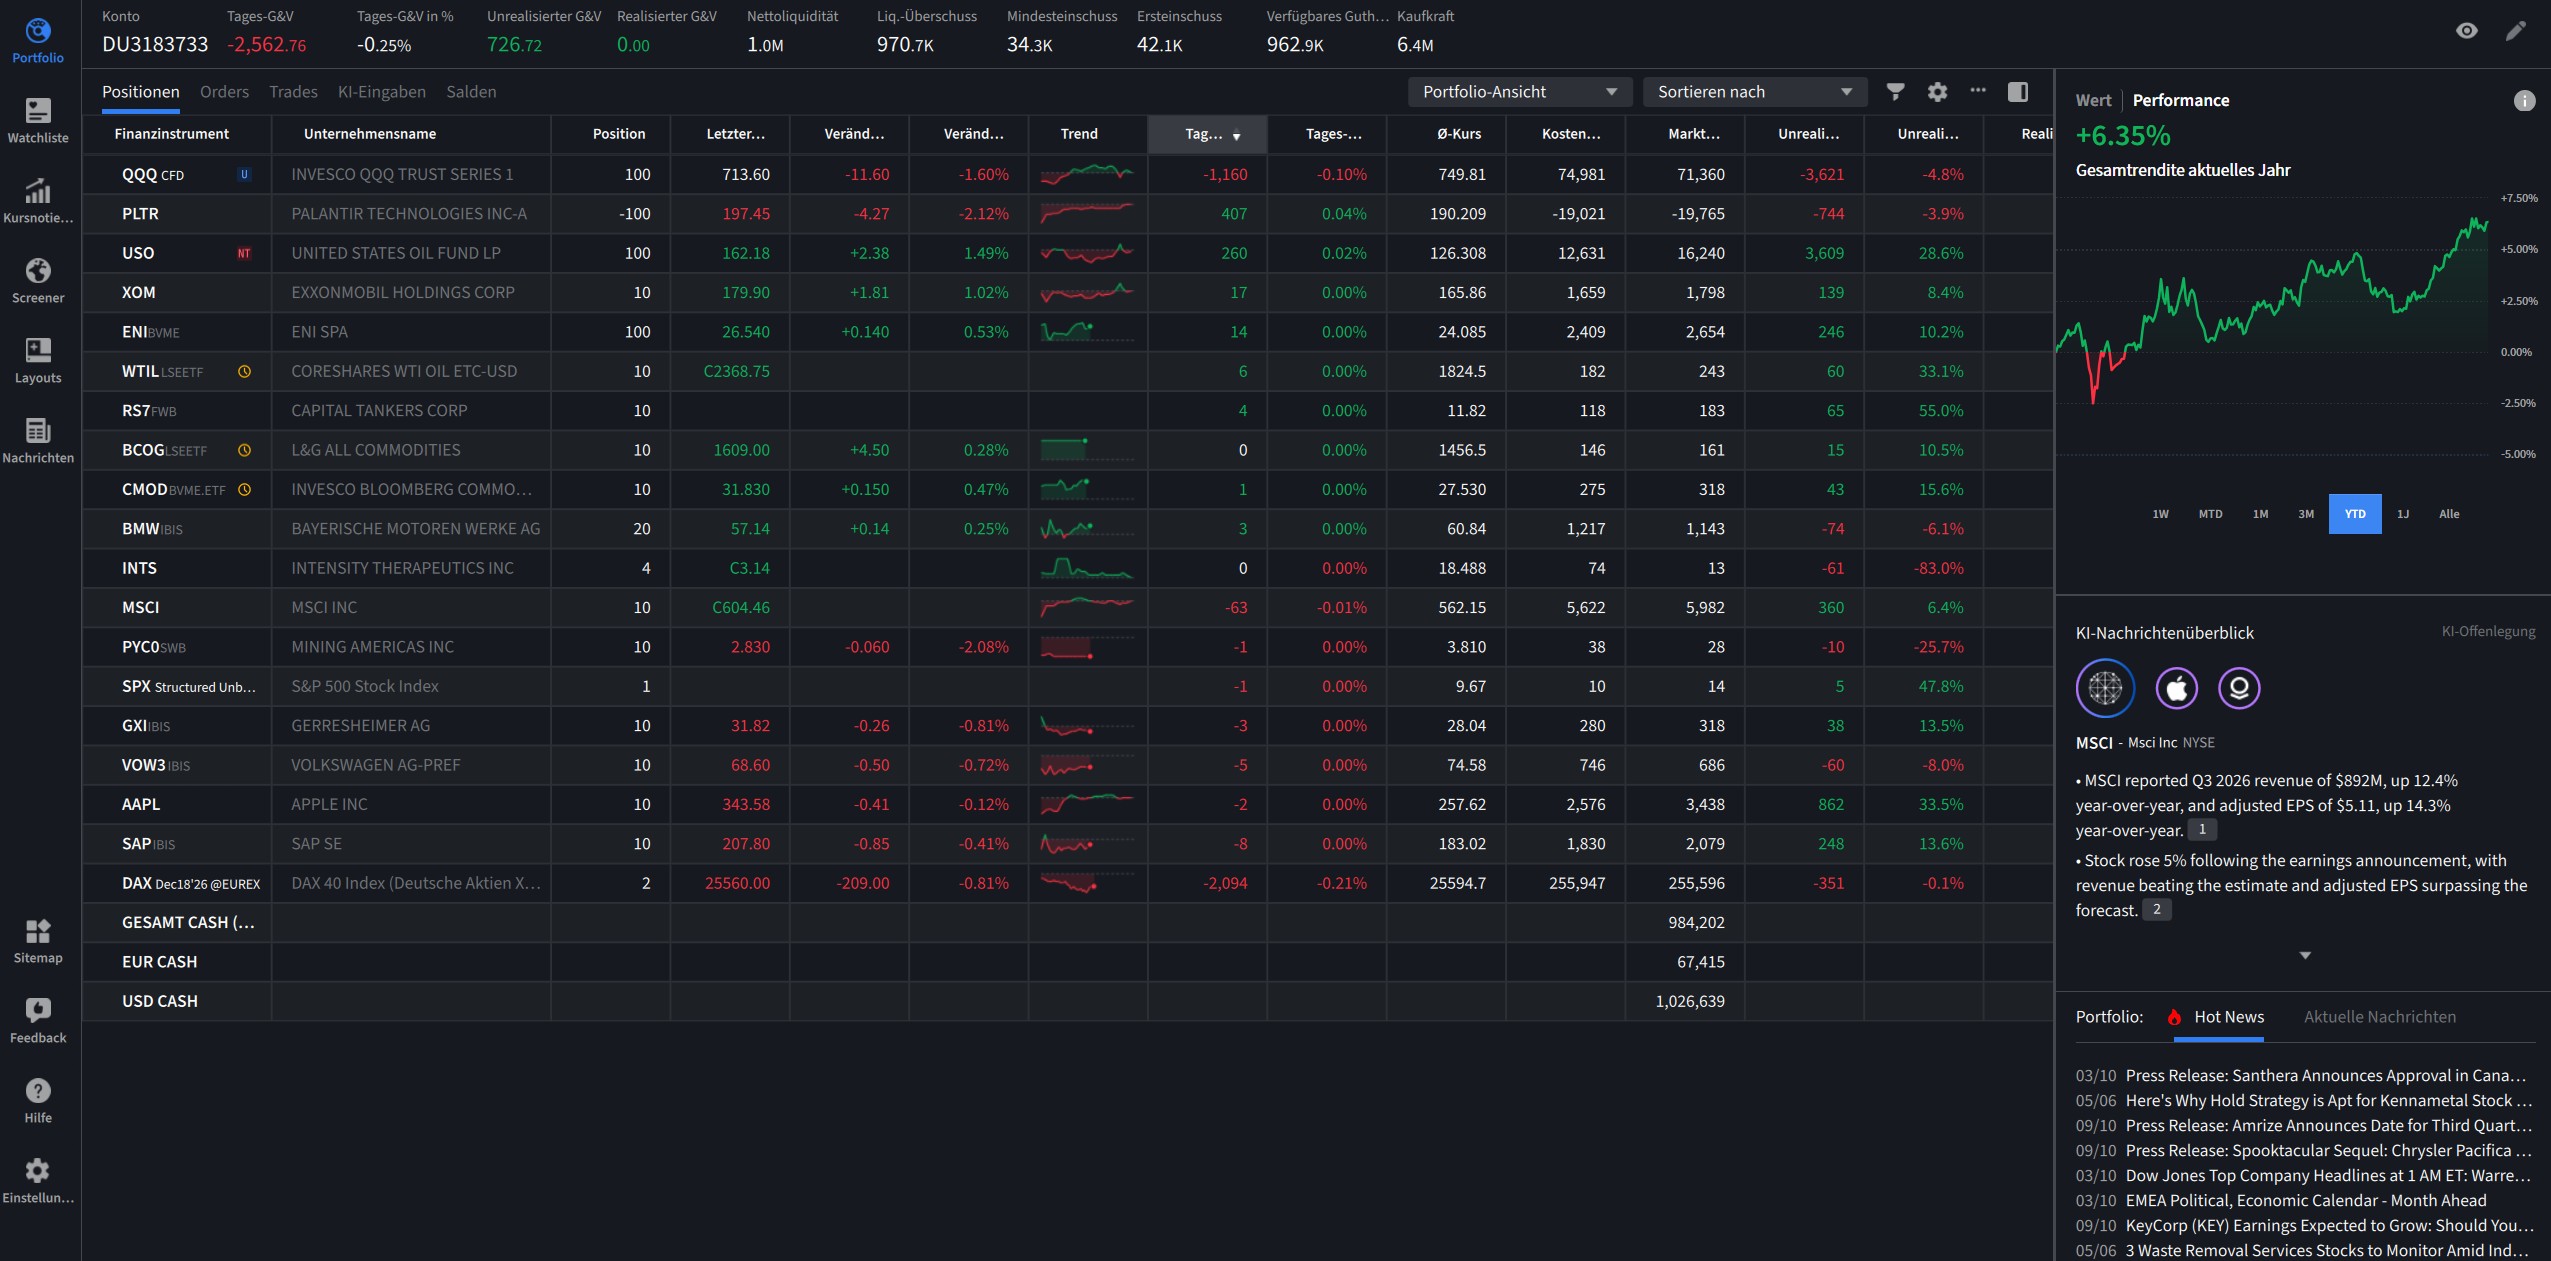Switch to the Orders tab
This screenshot has width=2551, height=1261.
[224, 92]
